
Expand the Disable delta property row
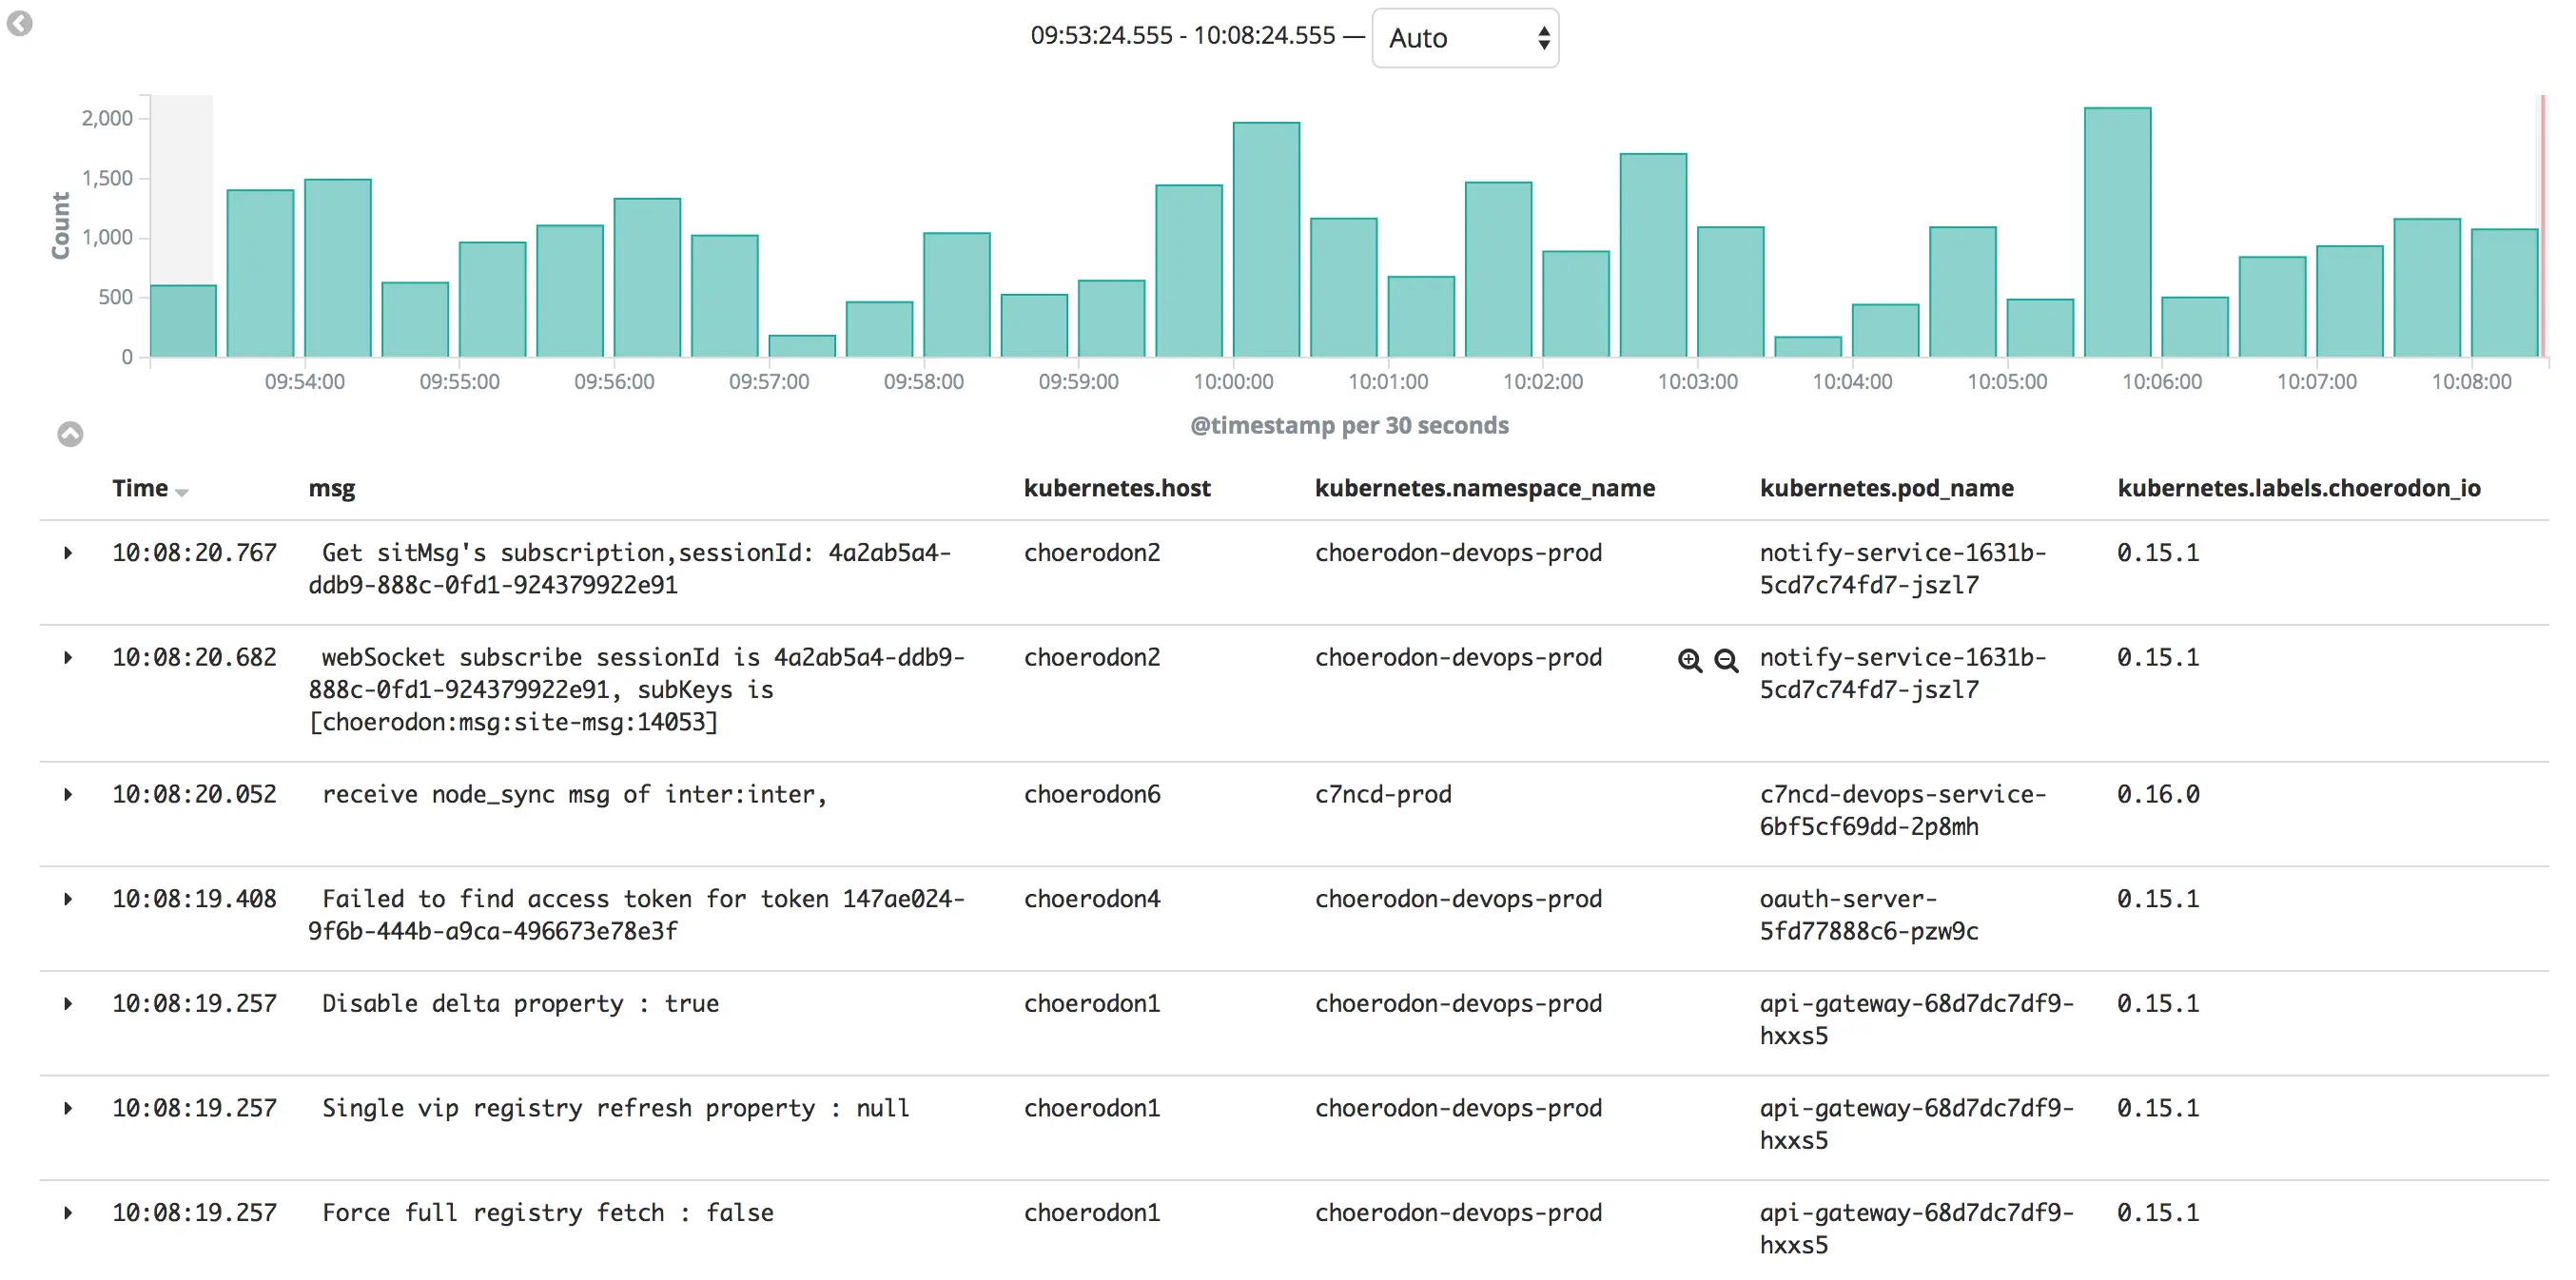(68, 1004)
